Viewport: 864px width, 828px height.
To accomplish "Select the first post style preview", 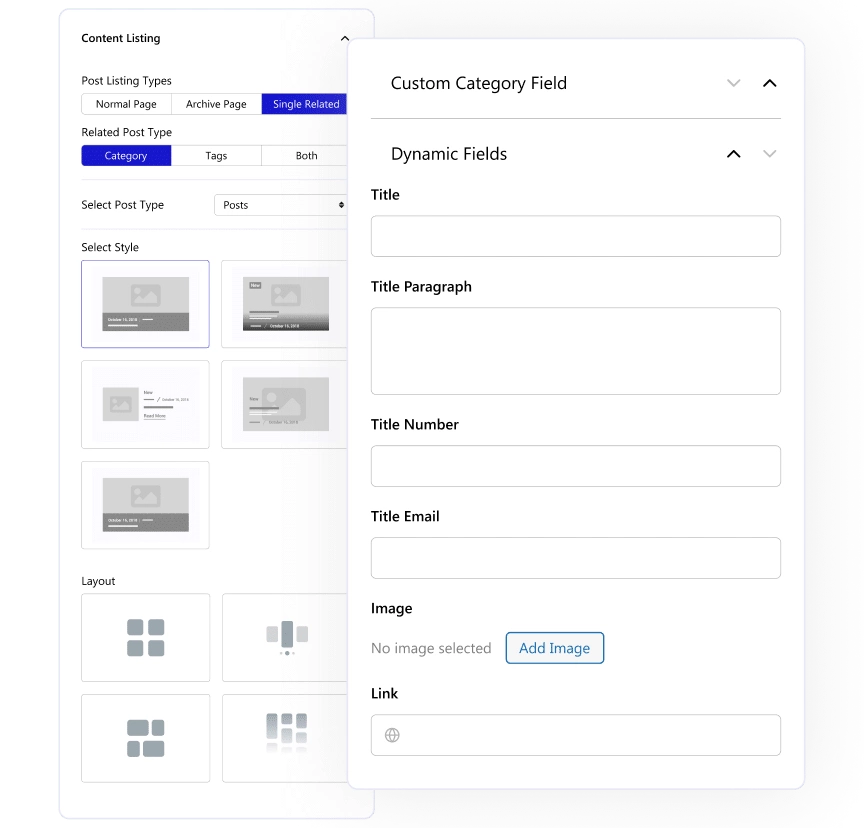I will 145,303.
